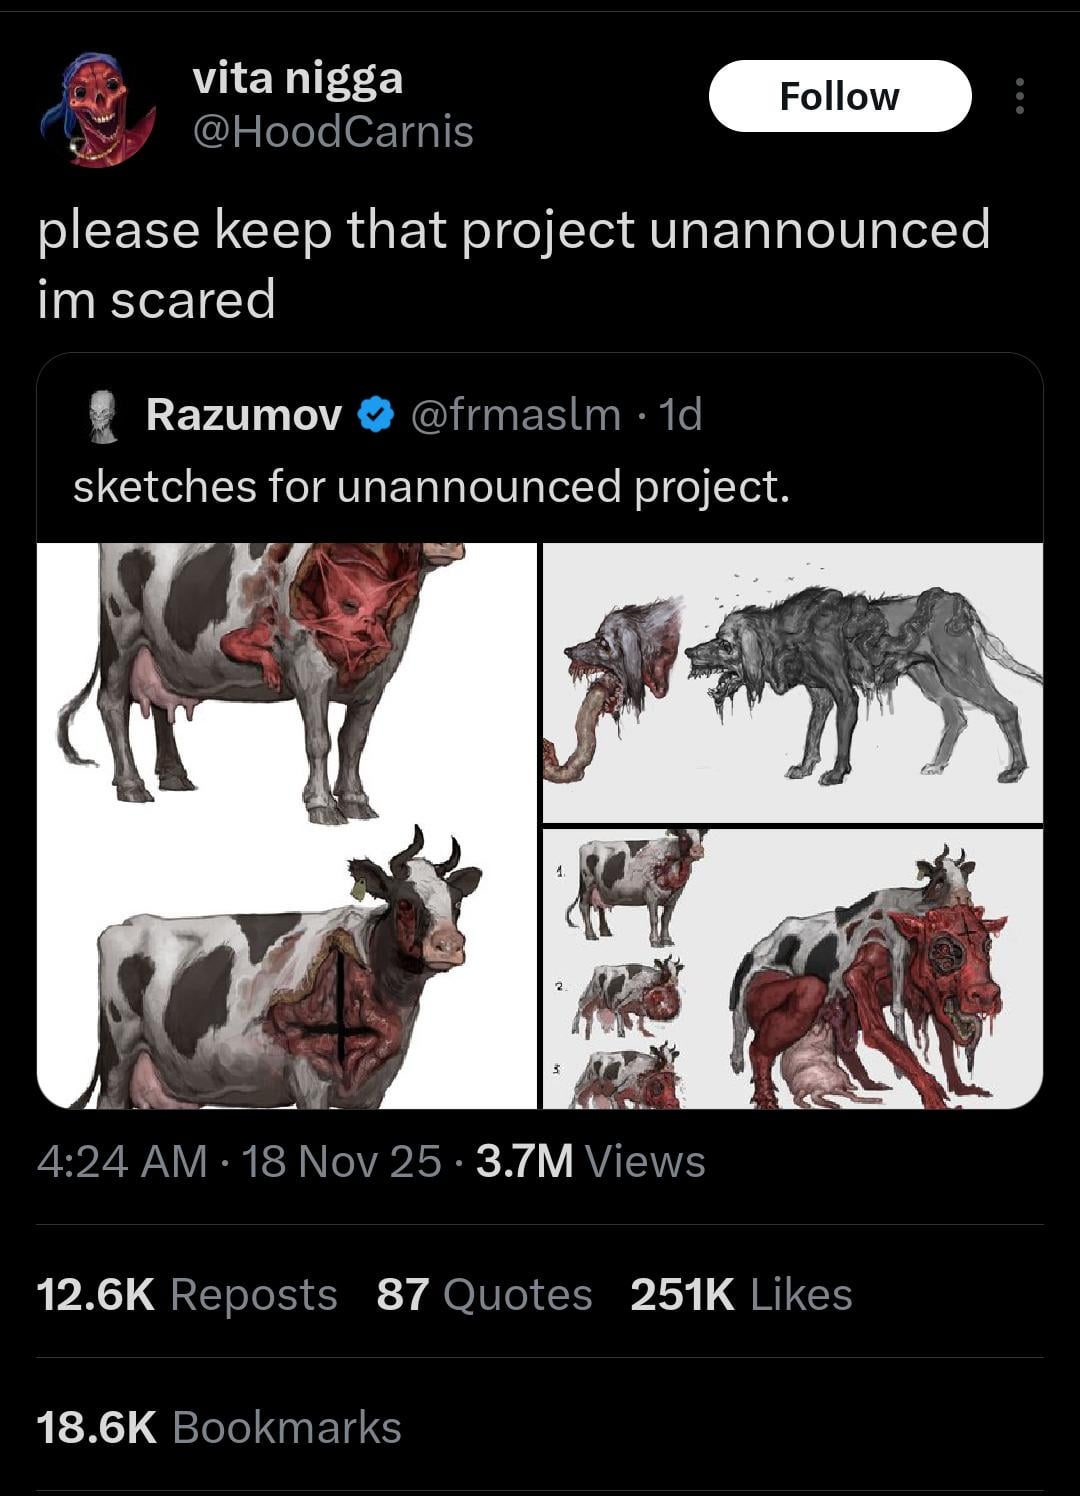The image size is (1080, 1496).
Task: Click the "sketches for unannounced project." text
Action: pos(431,487)
